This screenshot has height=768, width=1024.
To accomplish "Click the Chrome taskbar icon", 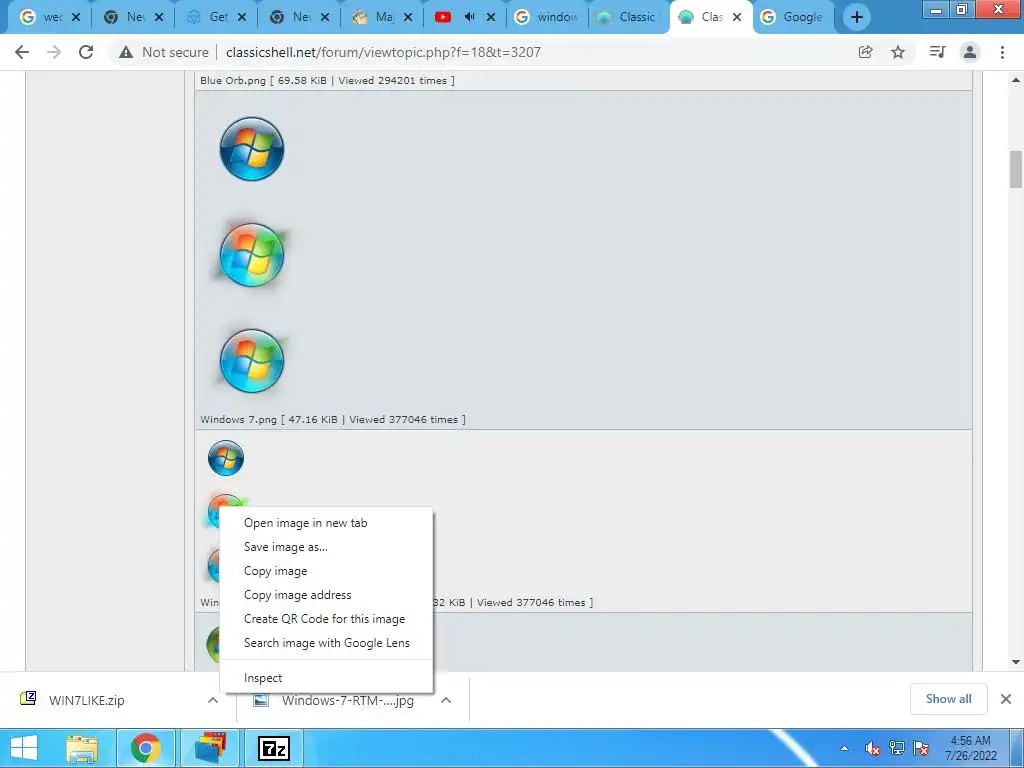I will click(145, 748).
